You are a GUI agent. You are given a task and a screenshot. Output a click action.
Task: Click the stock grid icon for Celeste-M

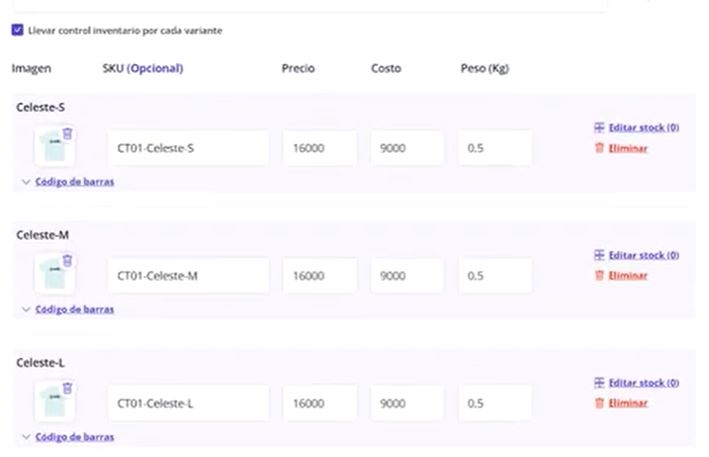click(599, 255)
